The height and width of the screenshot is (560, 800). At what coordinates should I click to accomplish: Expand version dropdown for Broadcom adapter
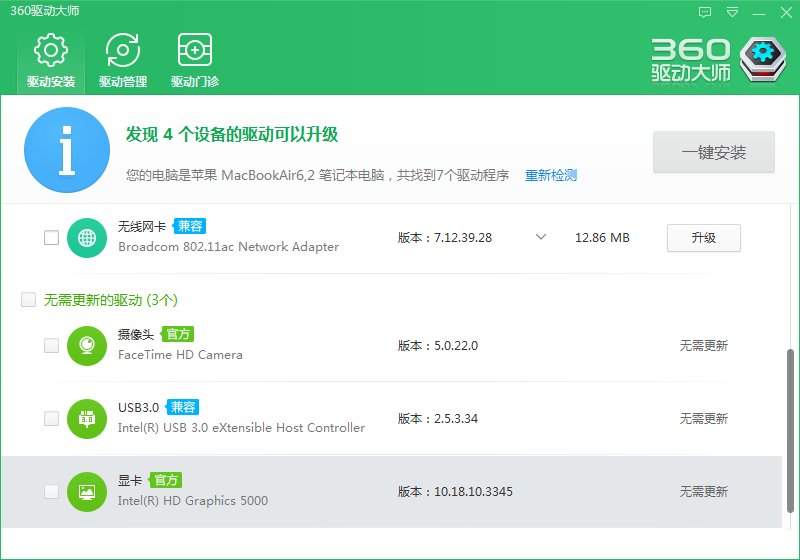point(541,237)
